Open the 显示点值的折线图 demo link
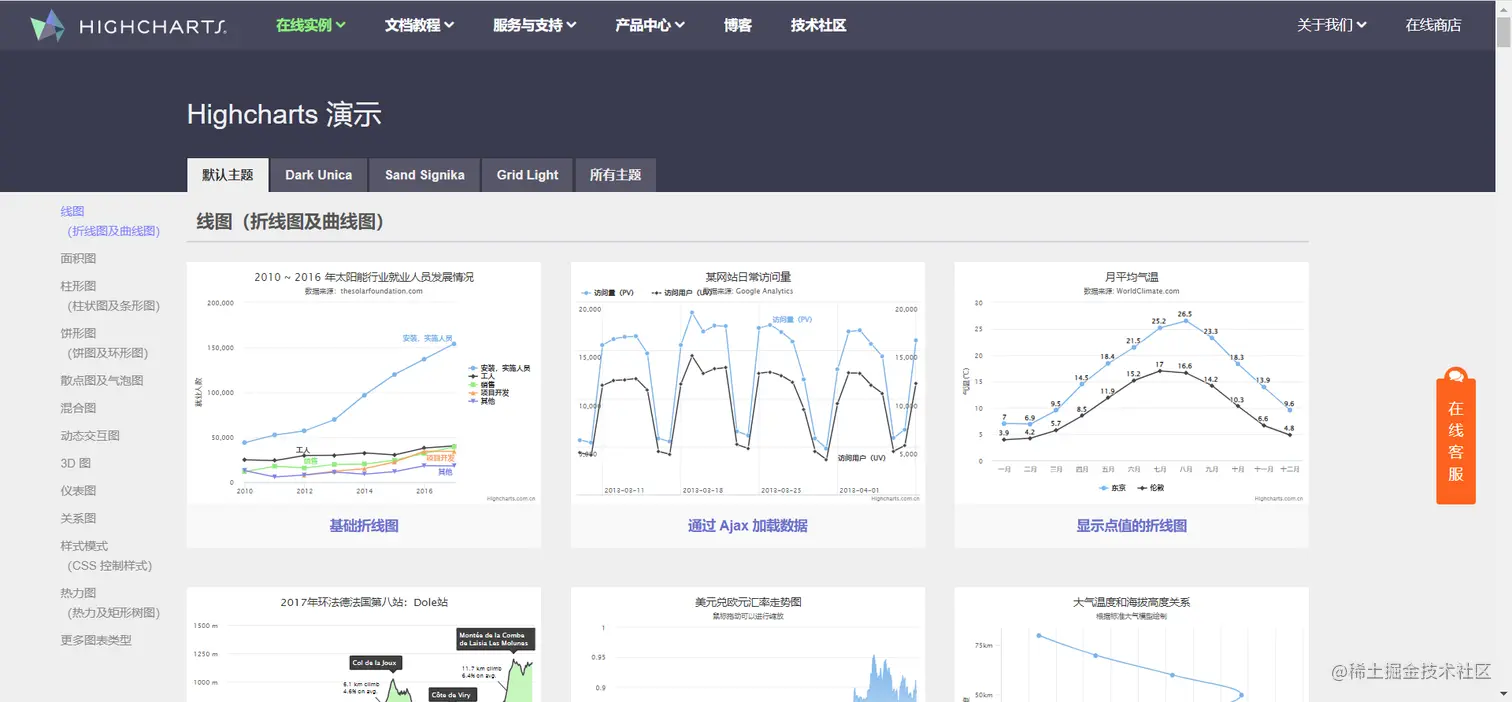This screenshot has width=1512, height=702. 1132,526
